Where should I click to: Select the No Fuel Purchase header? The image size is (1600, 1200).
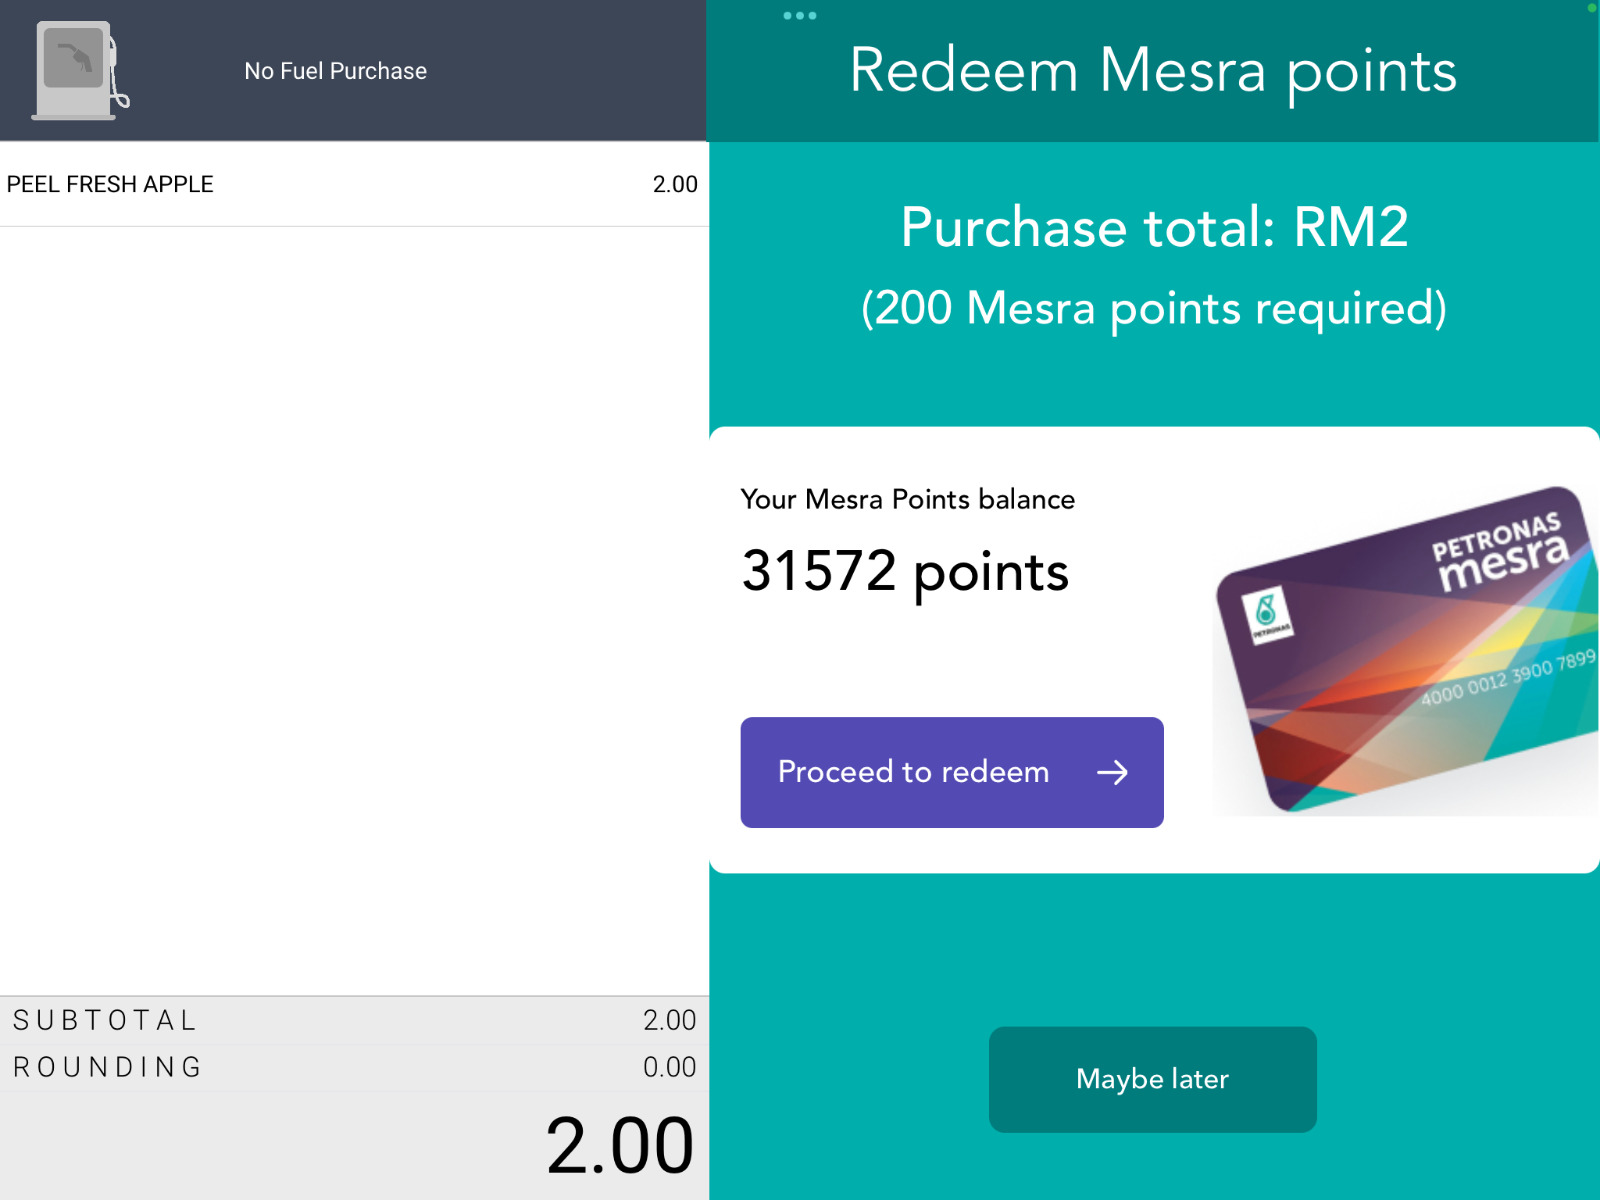coord(336,70)
